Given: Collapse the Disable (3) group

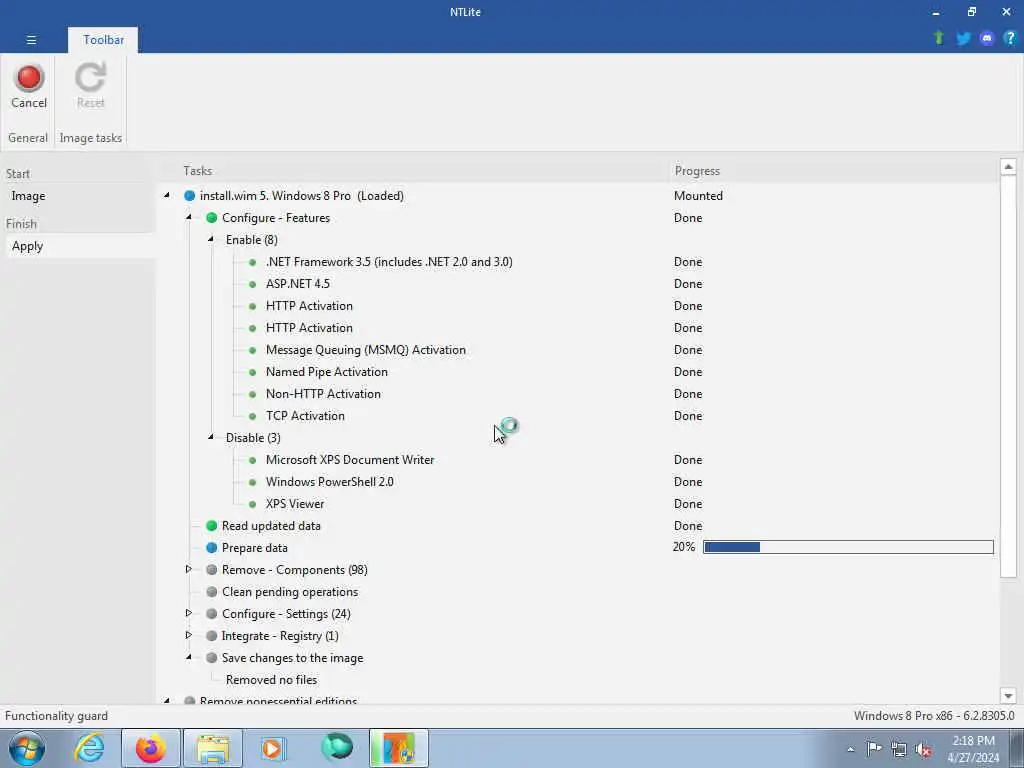Looking at the screenshot, I should [210, 437].
